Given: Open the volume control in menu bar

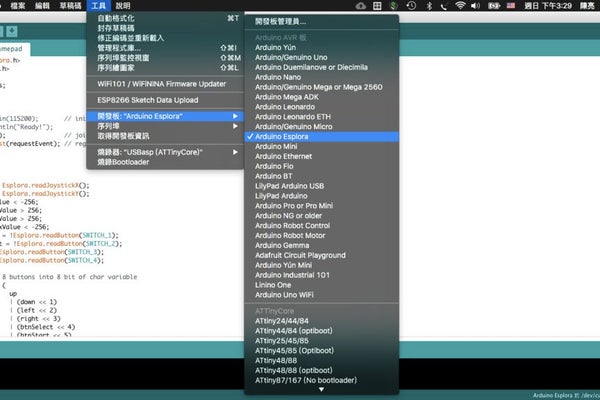Looking at the screenshot, I should [x=475, y=5].
